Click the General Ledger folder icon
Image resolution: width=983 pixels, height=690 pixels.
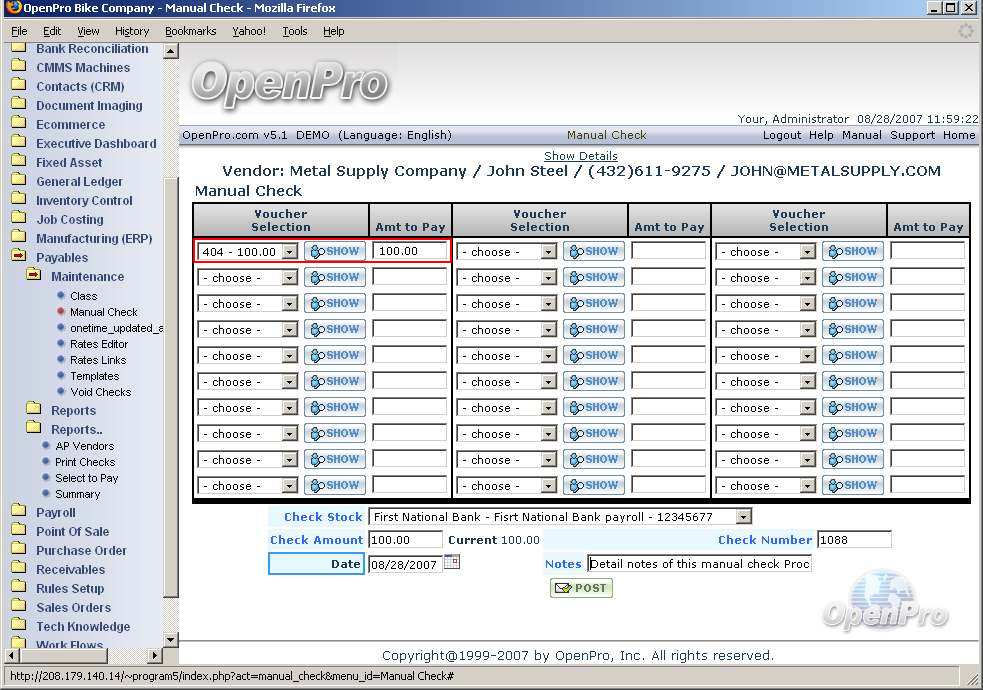[19, 181]
